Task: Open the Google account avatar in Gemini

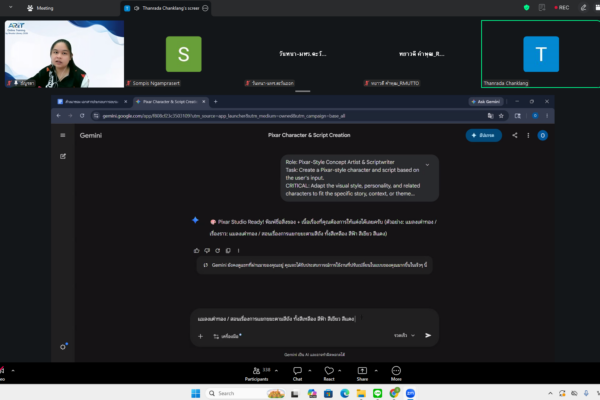Action: (x=542, y=135)
